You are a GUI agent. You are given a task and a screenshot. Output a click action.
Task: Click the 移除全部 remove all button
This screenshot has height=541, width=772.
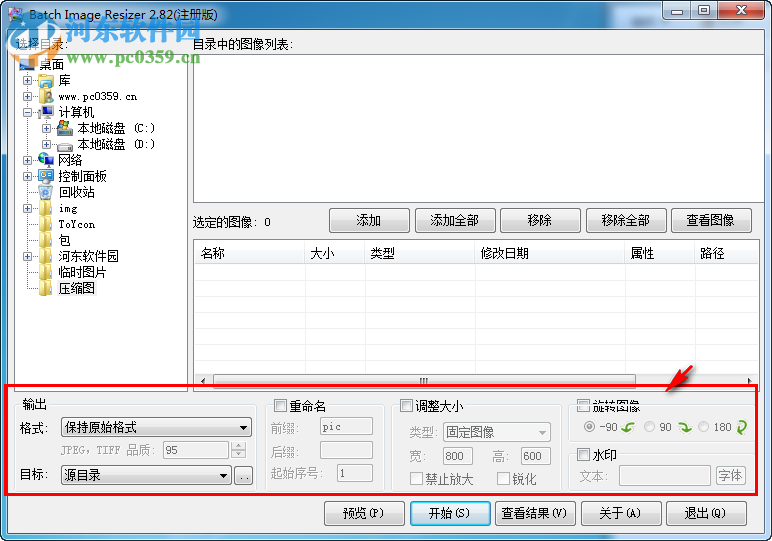[626, 221]
